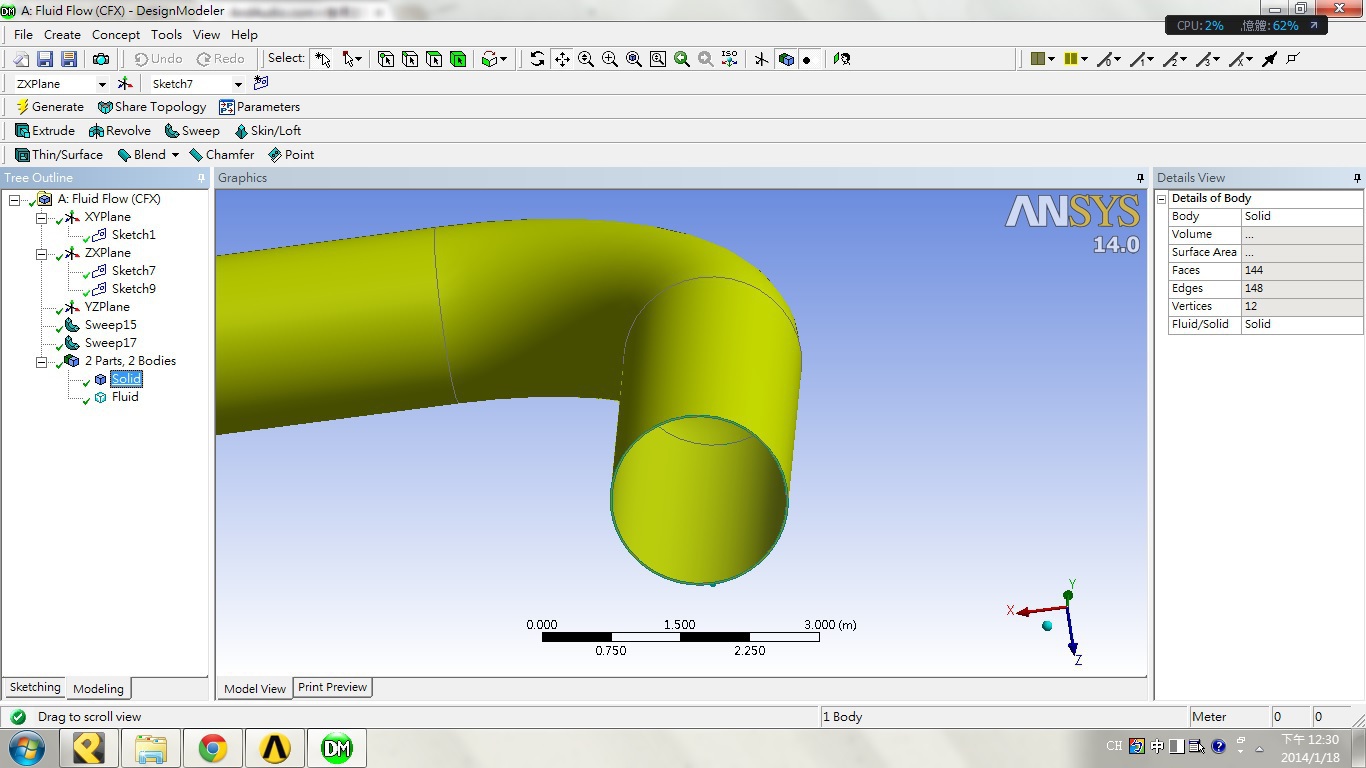Select the Revolve feature tool
1366x768 pixels.
120,131
